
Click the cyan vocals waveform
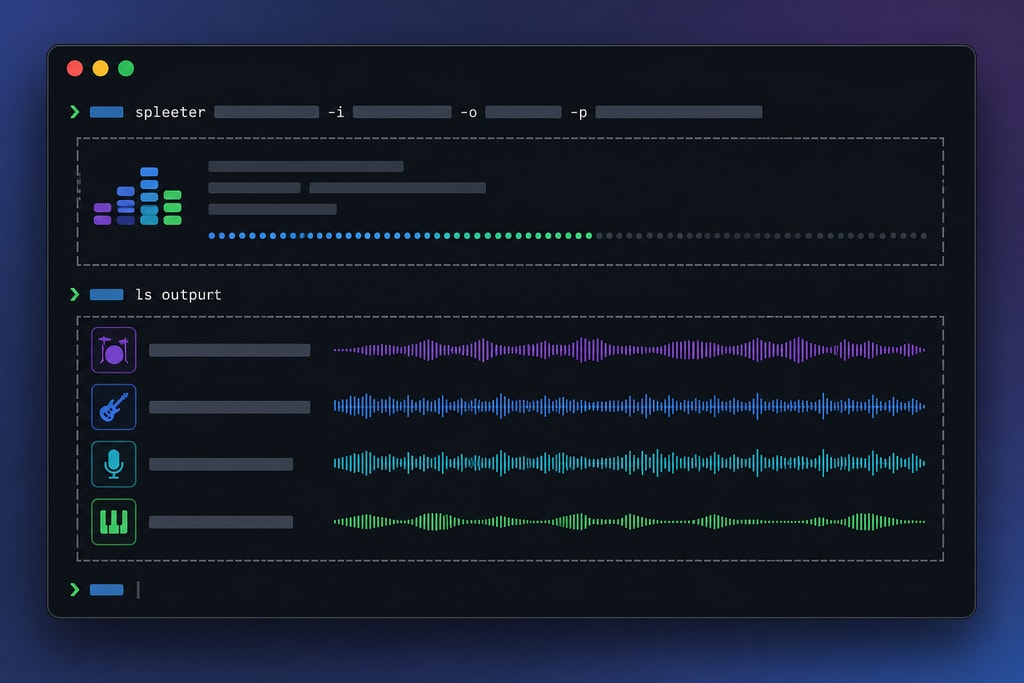tap(629, 463)
